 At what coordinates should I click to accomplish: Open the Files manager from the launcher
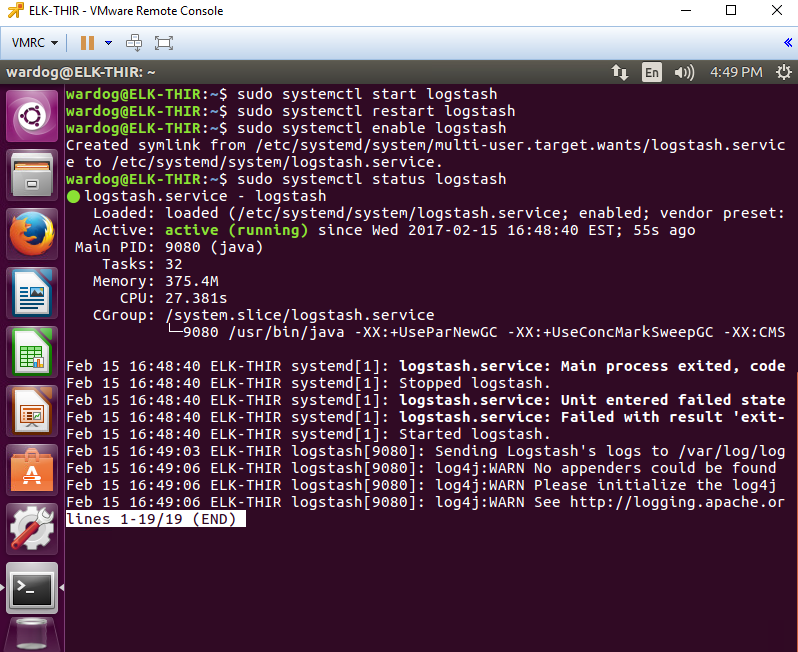32,175
